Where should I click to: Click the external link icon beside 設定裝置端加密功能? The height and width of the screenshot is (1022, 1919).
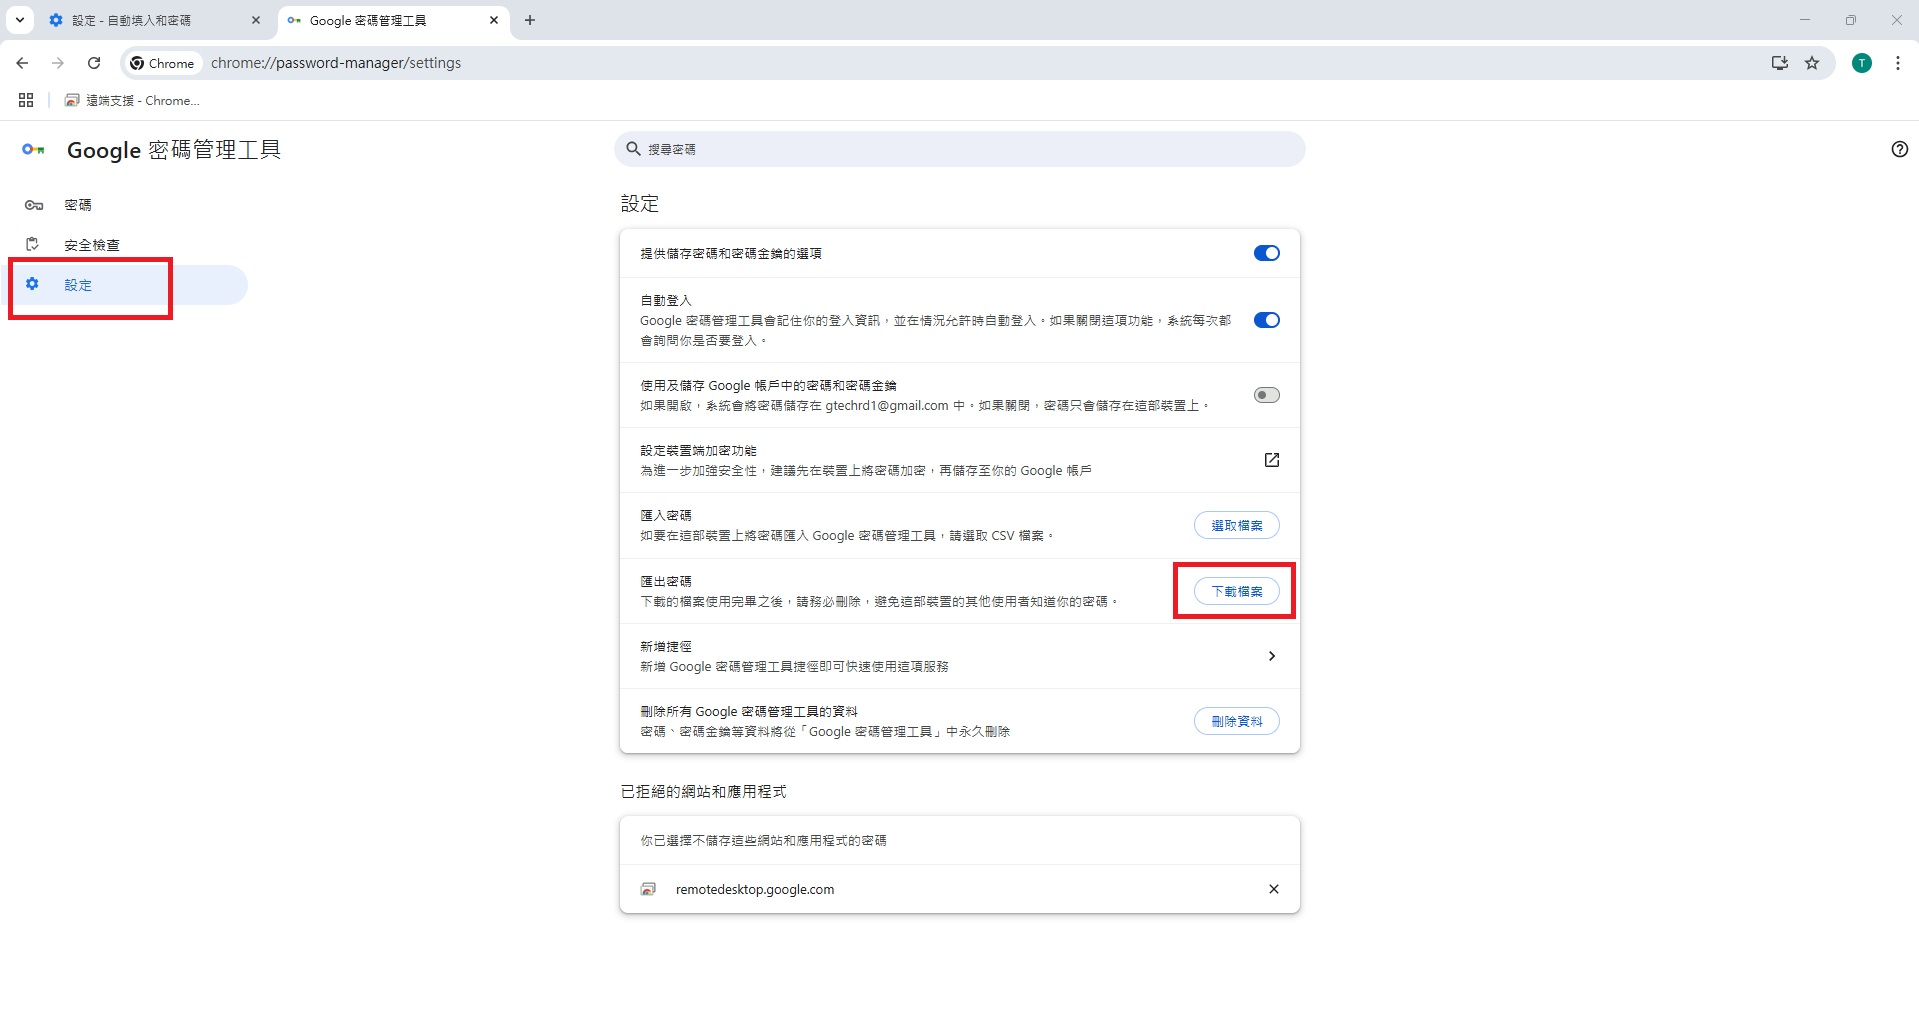coord(1271,460)
